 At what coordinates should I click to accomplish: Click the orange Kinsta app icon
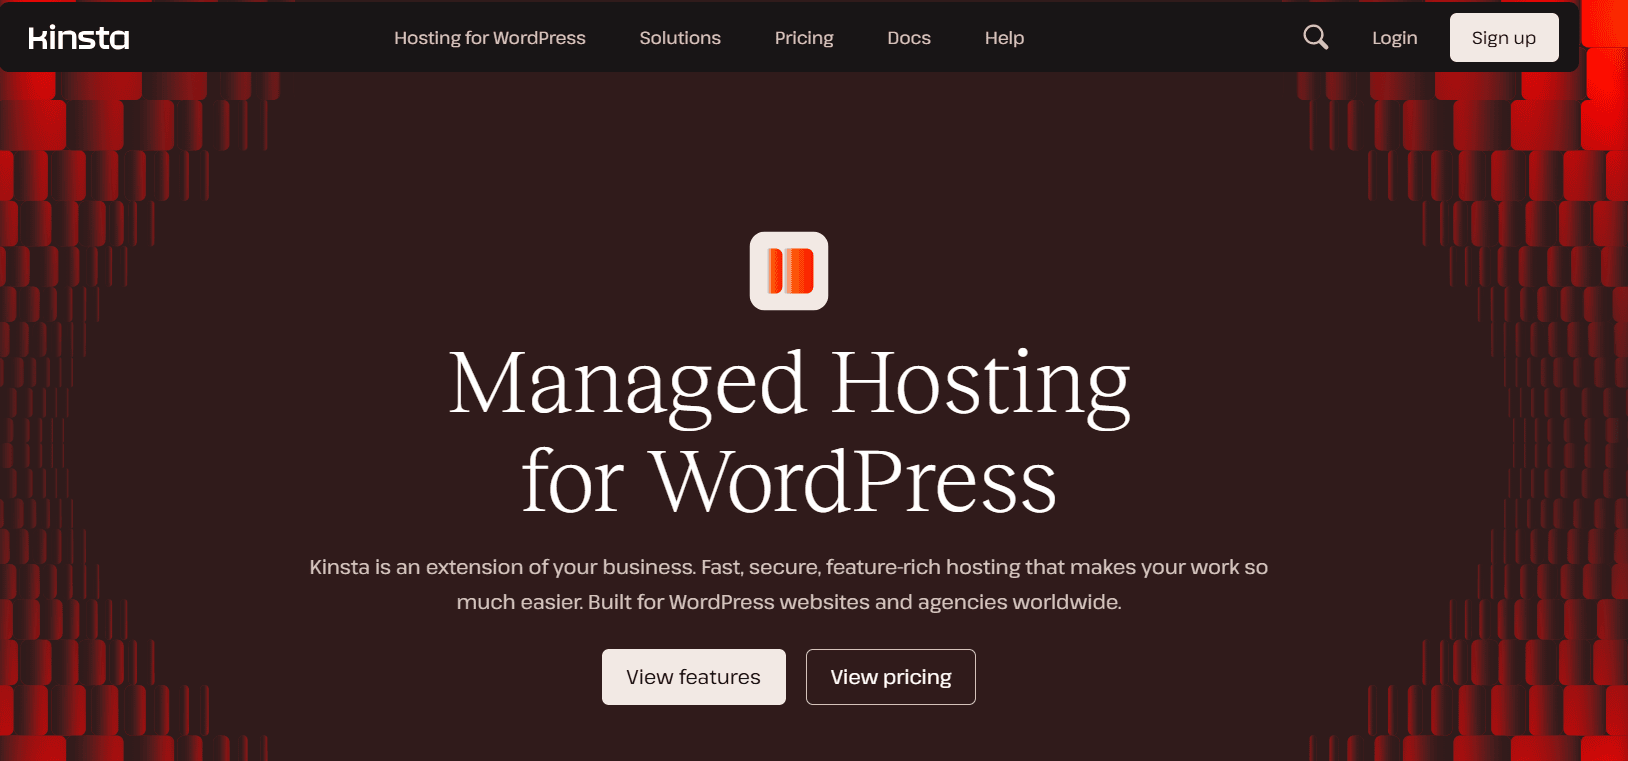789,271
